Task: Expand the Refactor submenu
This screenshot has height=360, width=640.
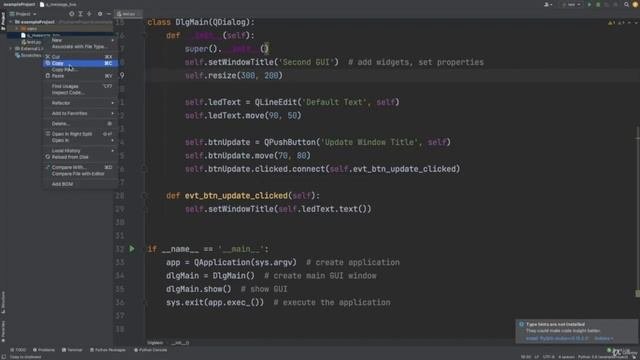Action: [113, 103]
